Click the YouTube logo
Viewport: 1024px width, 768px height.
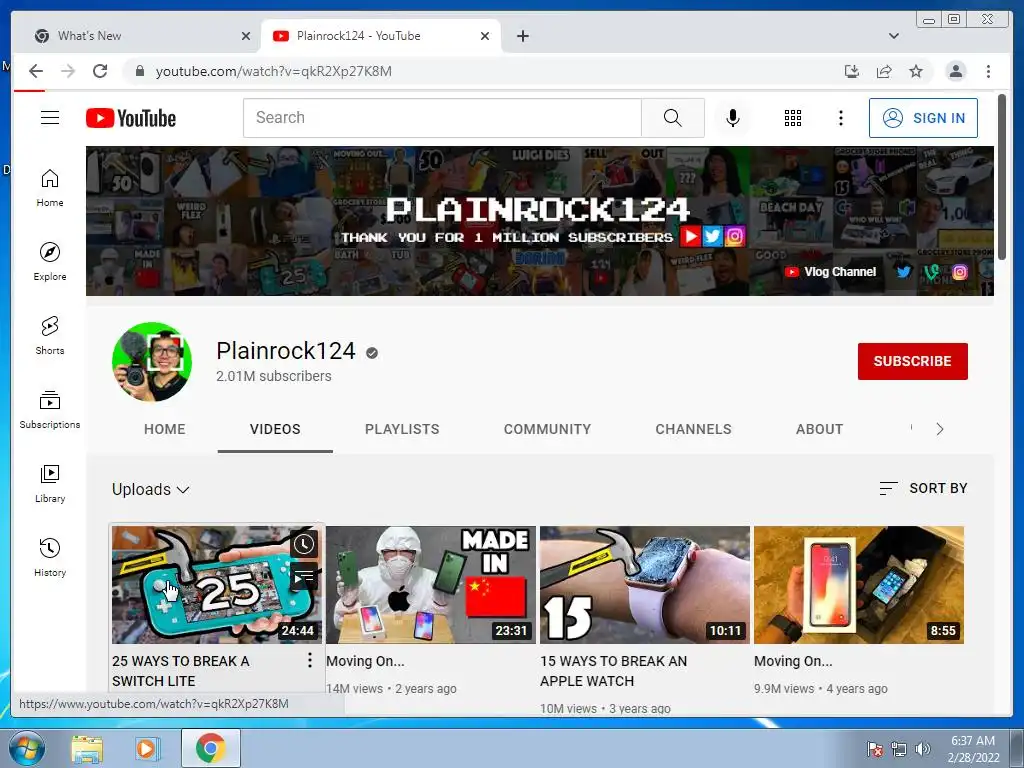[x=131, y=118]
